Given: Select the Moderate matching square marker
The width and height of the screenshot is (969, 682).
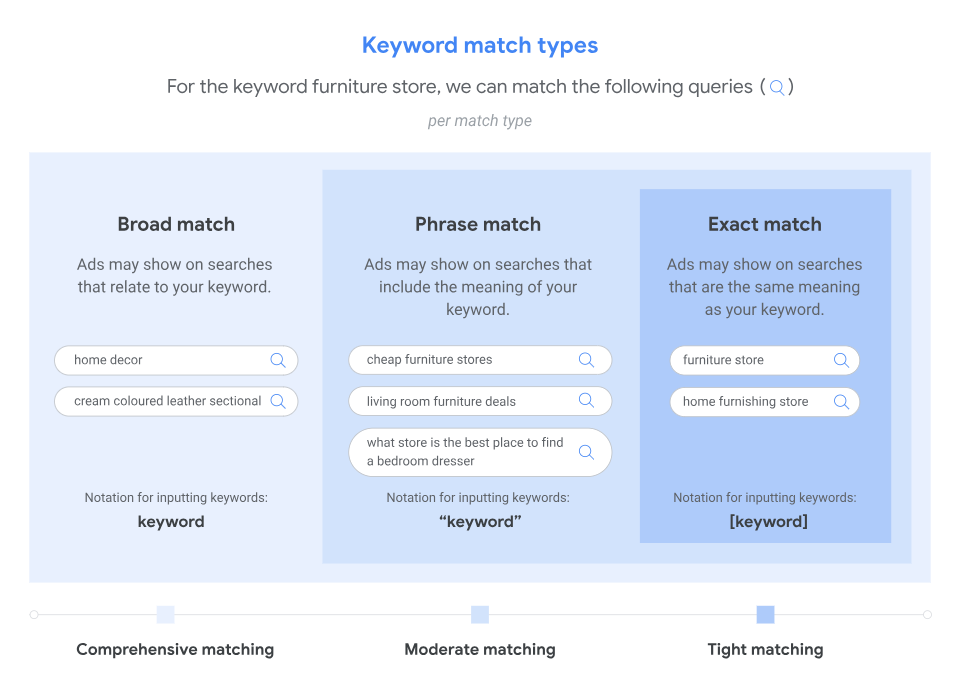Looking at the screenshot, I should click(480, 614).
